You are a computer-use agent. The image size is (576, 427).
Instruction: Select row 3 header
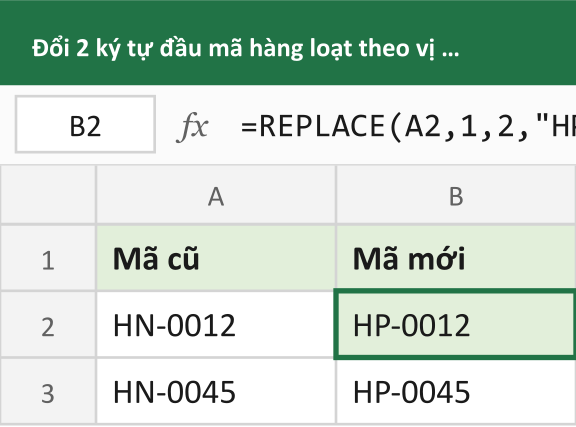point(48,391)
